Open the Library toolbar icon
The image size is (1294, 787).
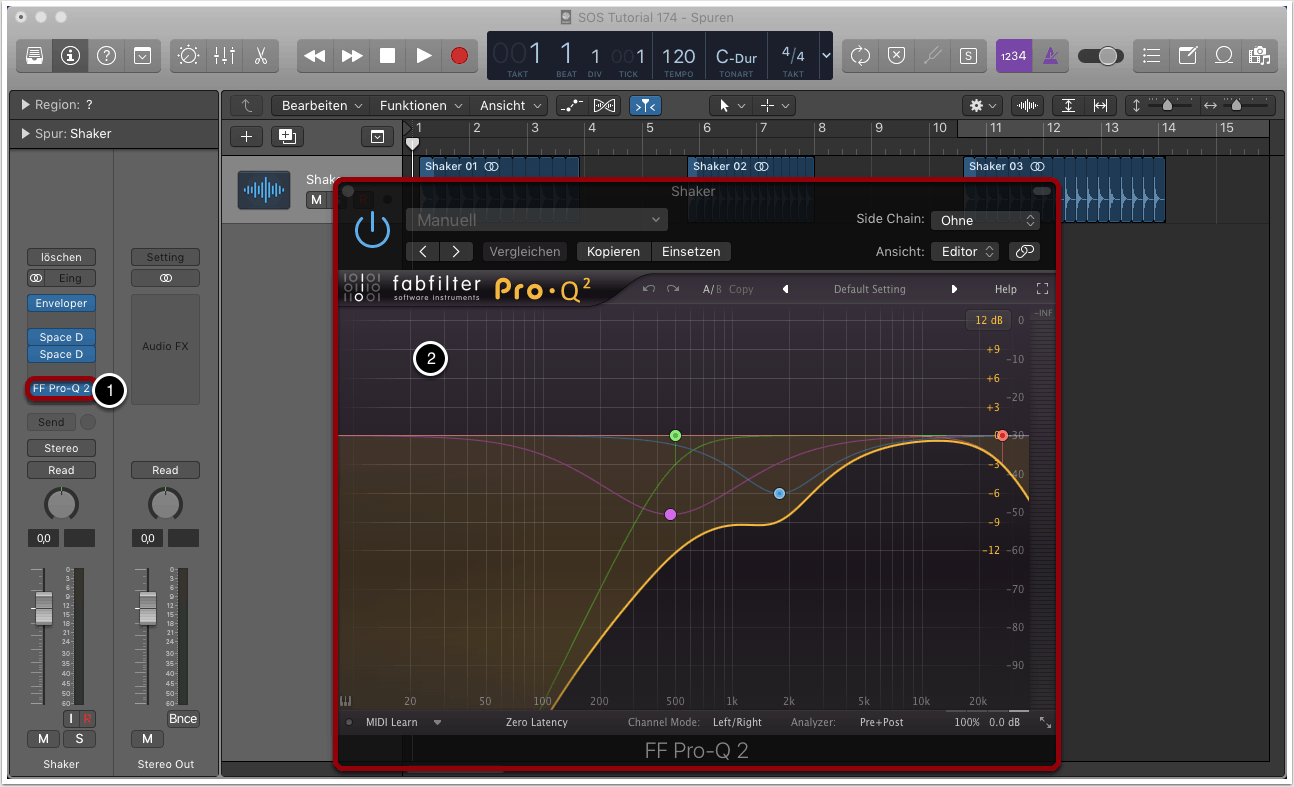(x=35, y=56)
